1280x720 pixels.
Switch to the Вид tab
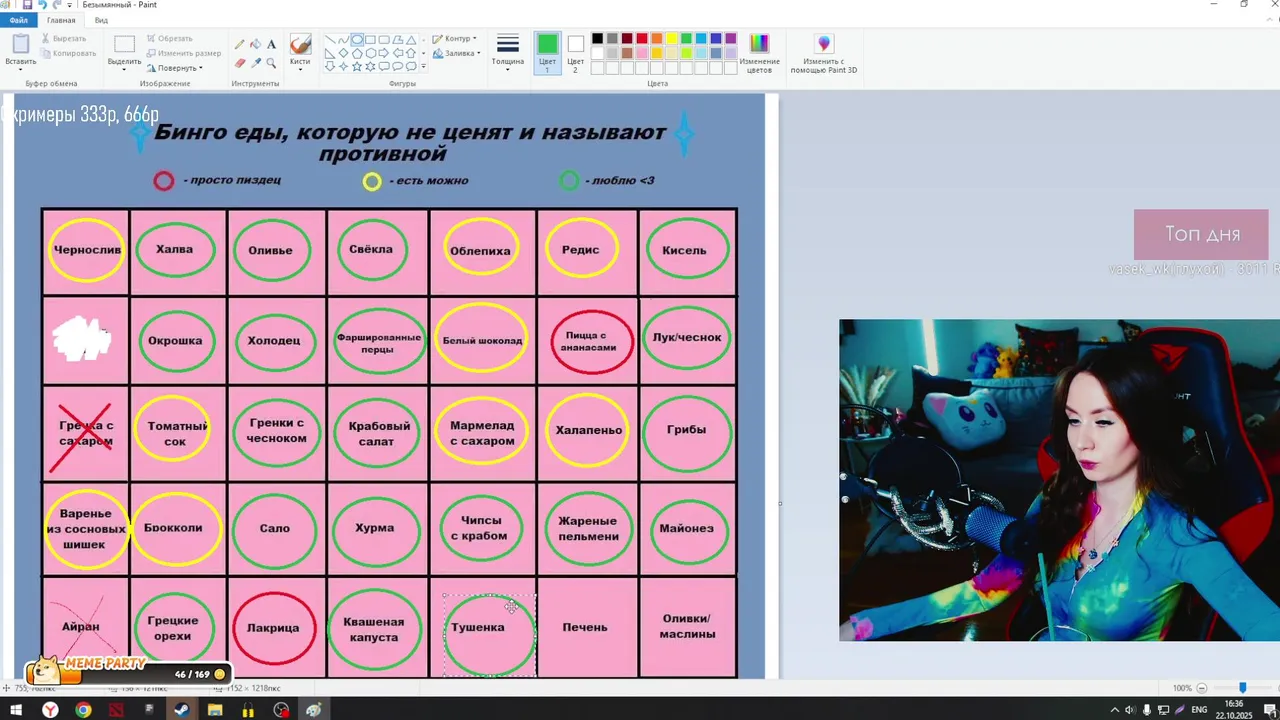click(x=101, y=20)
